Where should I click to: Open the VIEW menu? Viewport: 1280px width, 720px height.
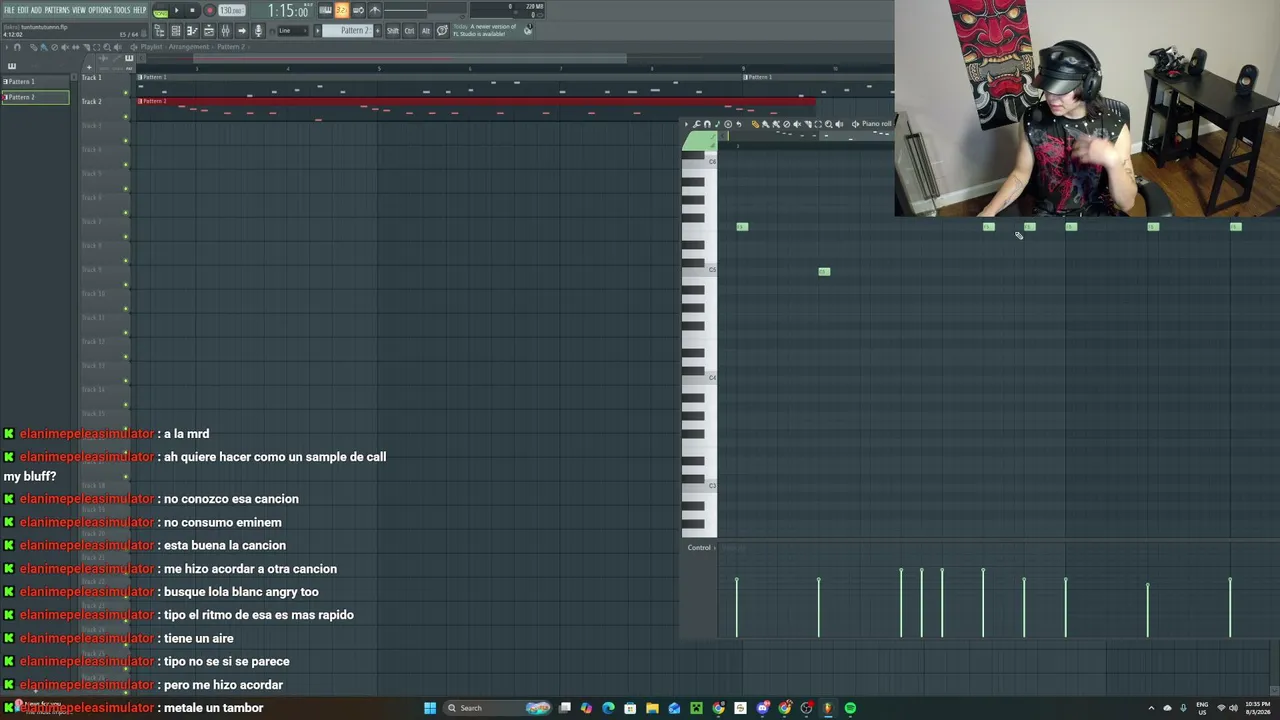[x=79, y=10]
